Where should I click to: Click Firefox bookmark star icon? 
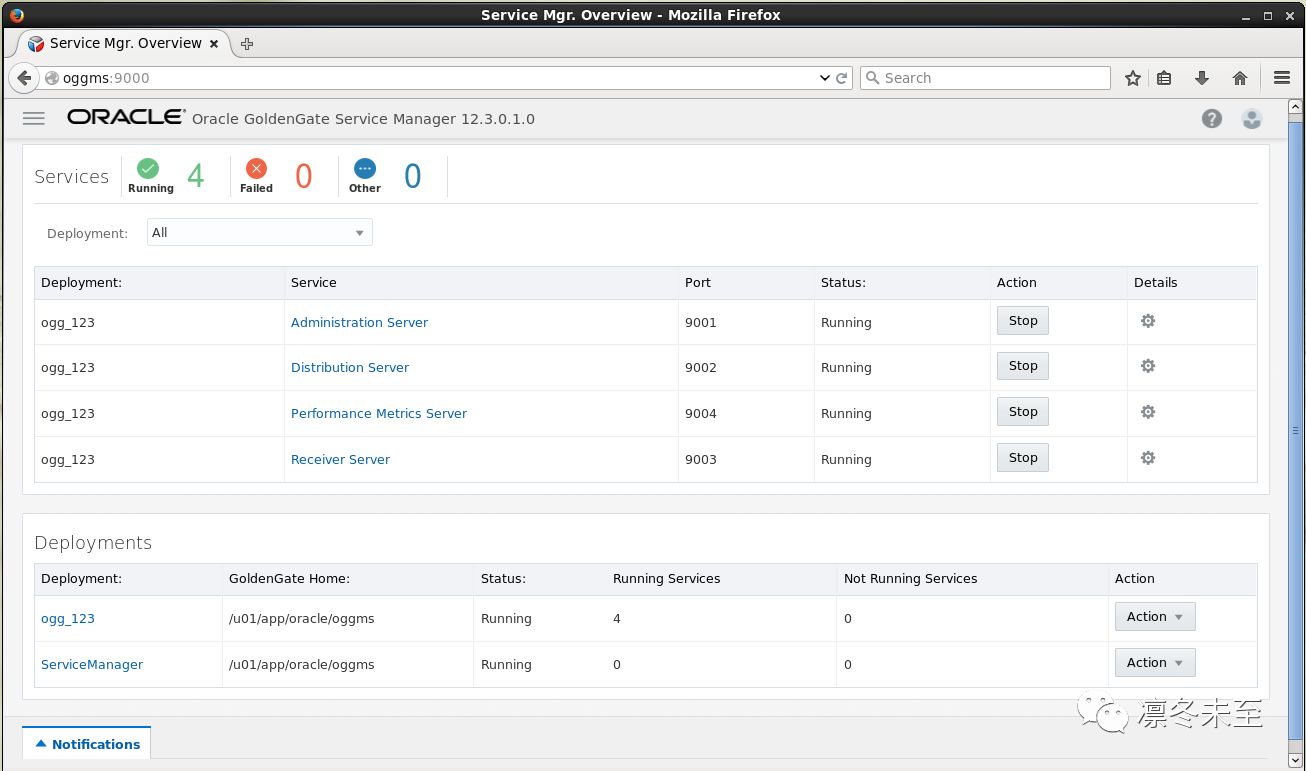(1133, 78)
